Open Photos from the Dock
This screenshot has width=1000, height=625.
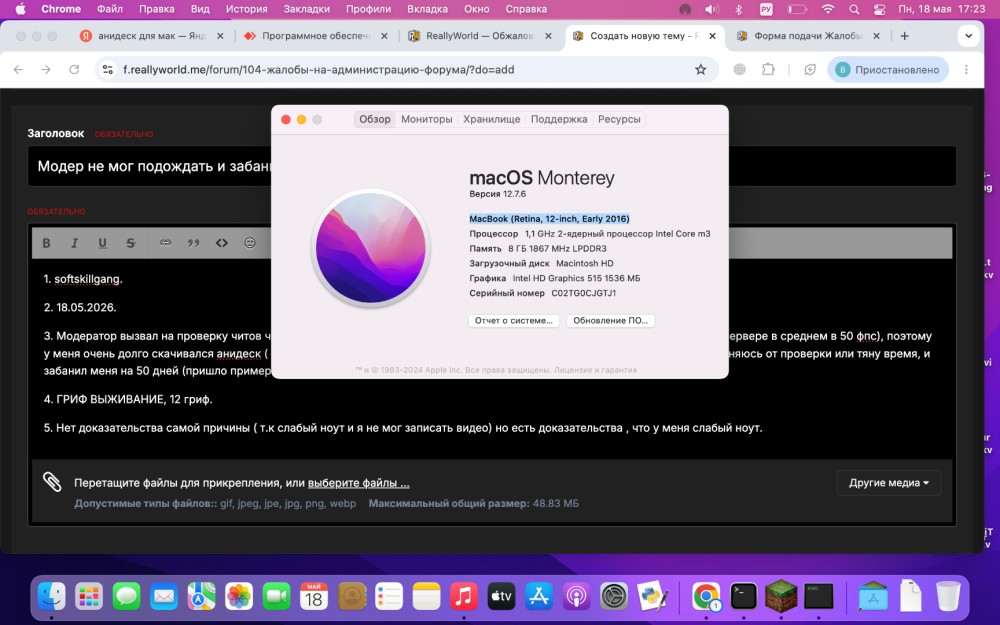tap(239, 596)
